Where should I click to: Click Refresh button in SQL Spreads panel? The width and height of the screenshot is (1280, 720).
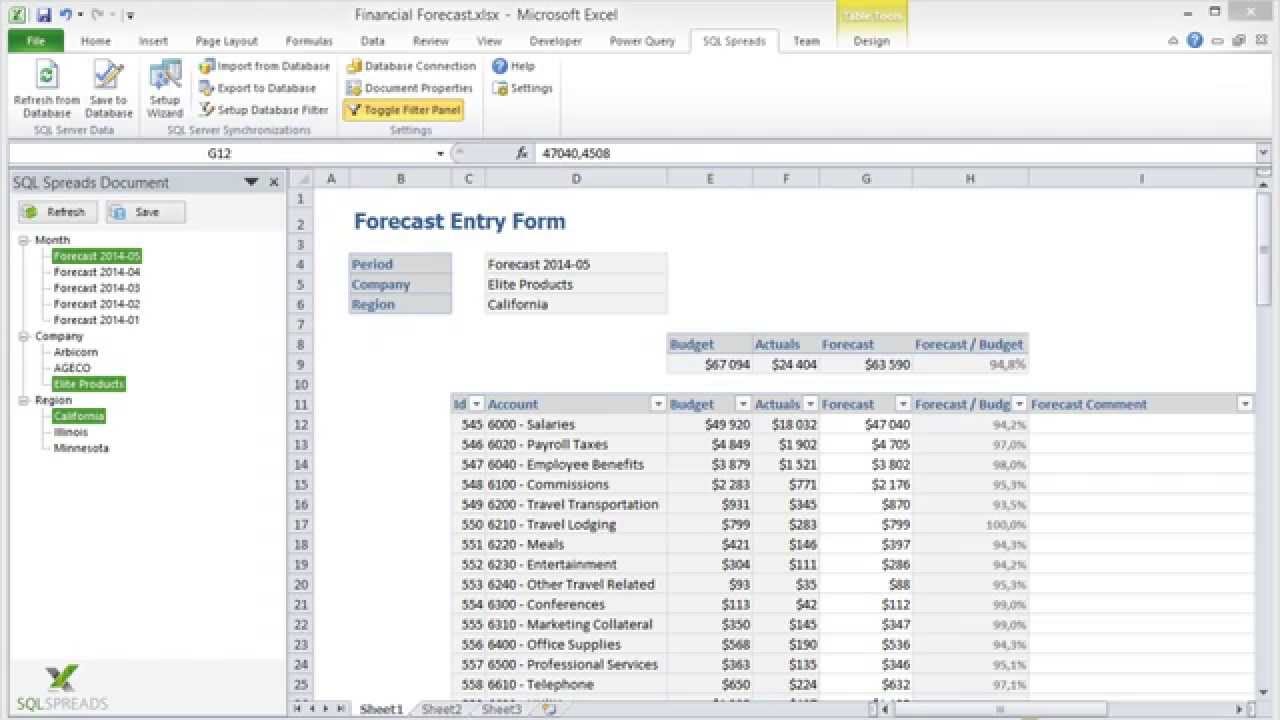[58, 212]
